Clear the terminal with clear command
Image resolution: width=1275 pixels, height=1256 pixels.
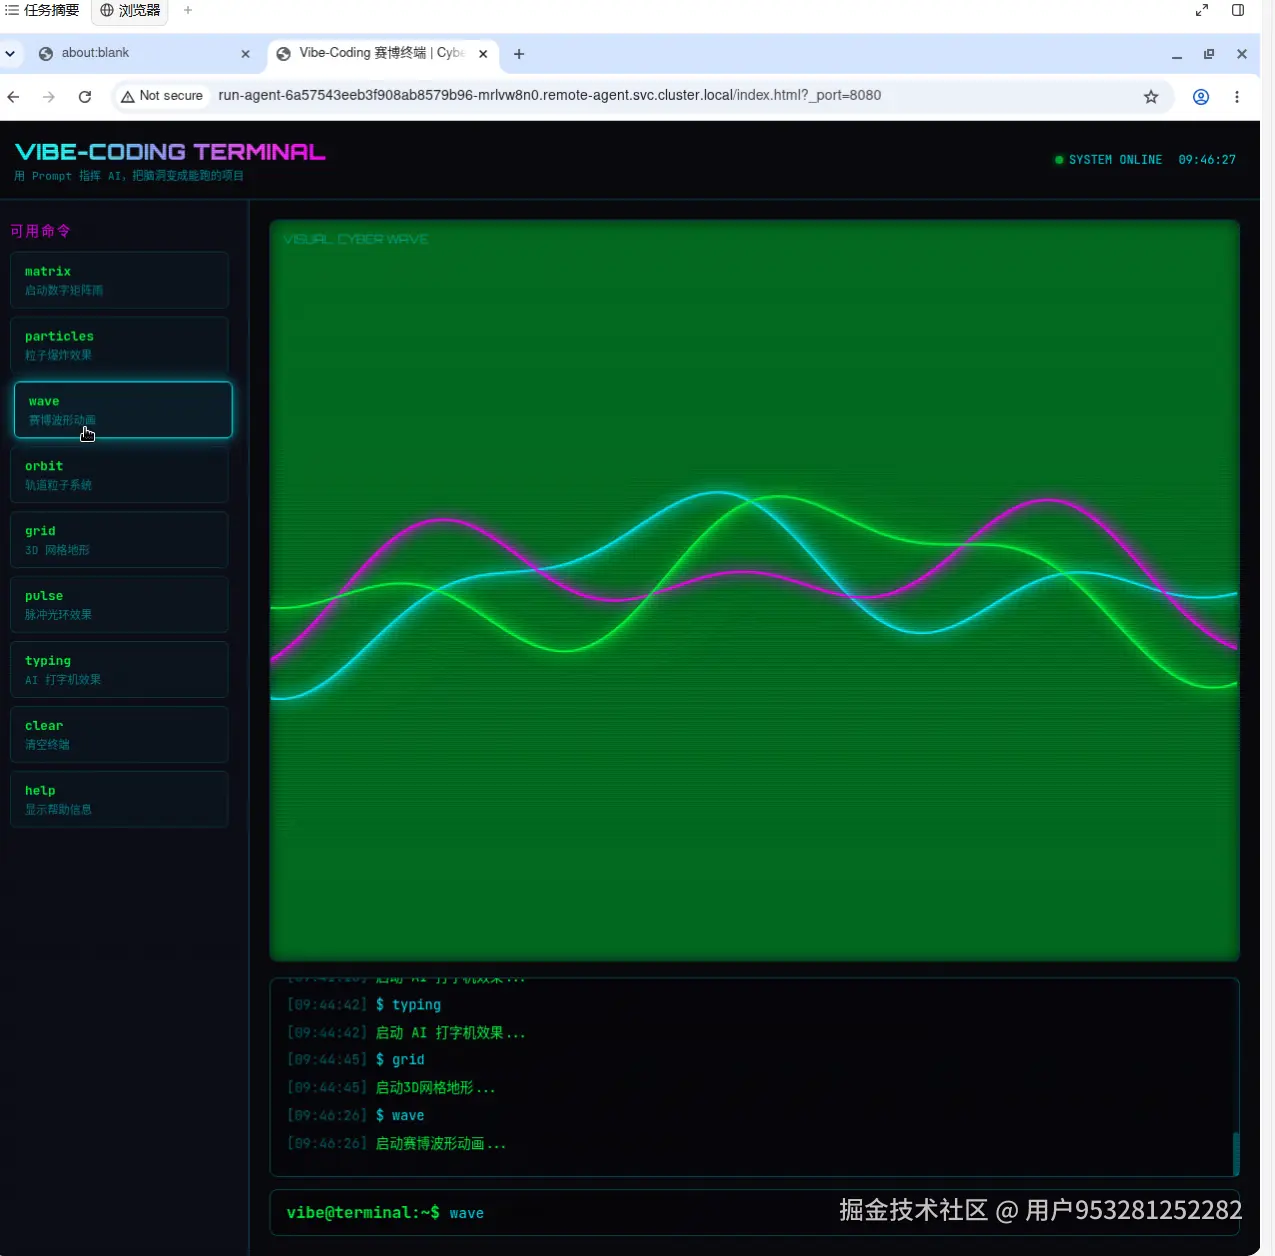[x=119, y=735]
